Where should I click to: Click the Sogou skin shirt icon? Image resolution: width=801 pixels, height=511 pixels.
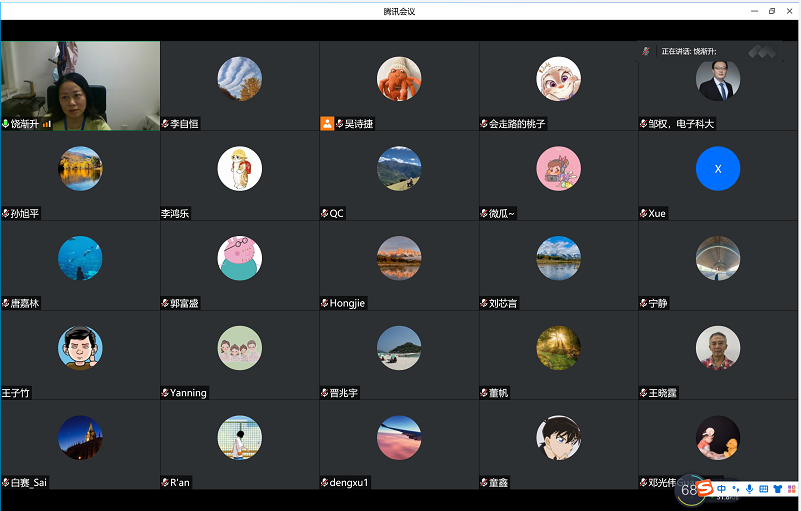click(x=777, y=489)
